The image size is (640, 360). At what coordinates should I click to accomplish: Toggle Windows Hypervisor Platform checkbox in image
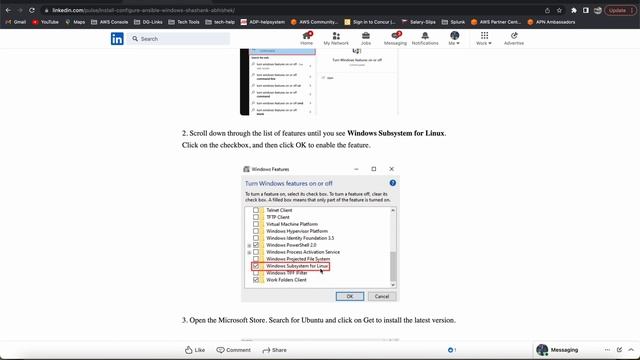tap(256, 231)
